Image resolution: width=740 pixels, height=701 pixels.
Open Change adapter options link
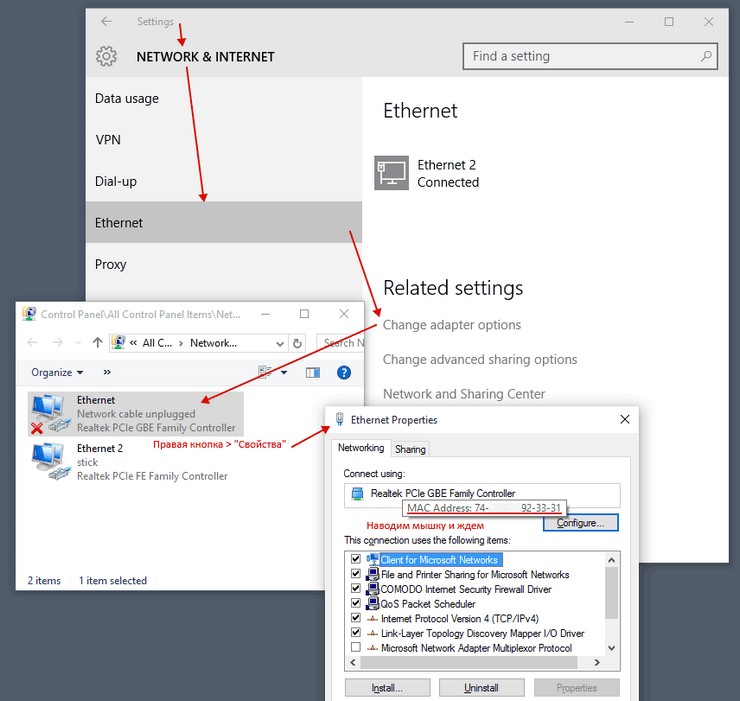pyautogui.click(x=452, y=325)
